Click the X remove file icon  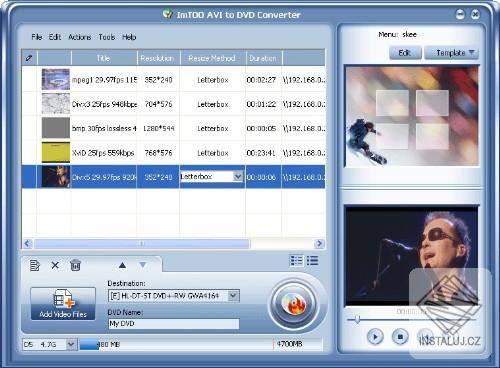55,265
